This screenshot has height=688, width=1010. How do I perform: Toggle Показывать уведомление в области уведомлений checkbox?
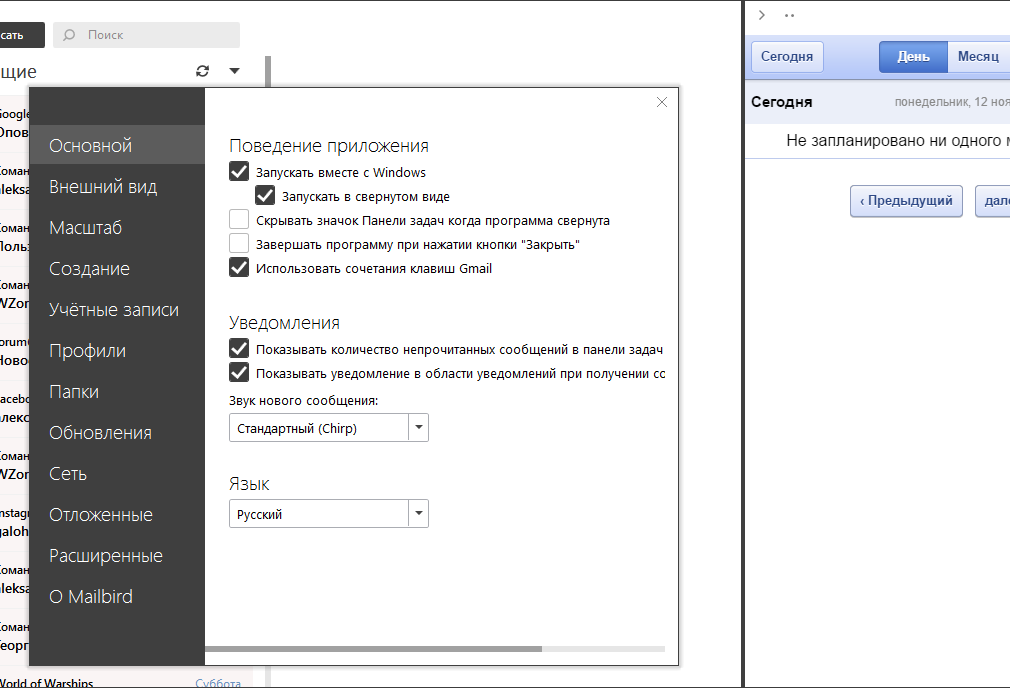coord(239,372)
